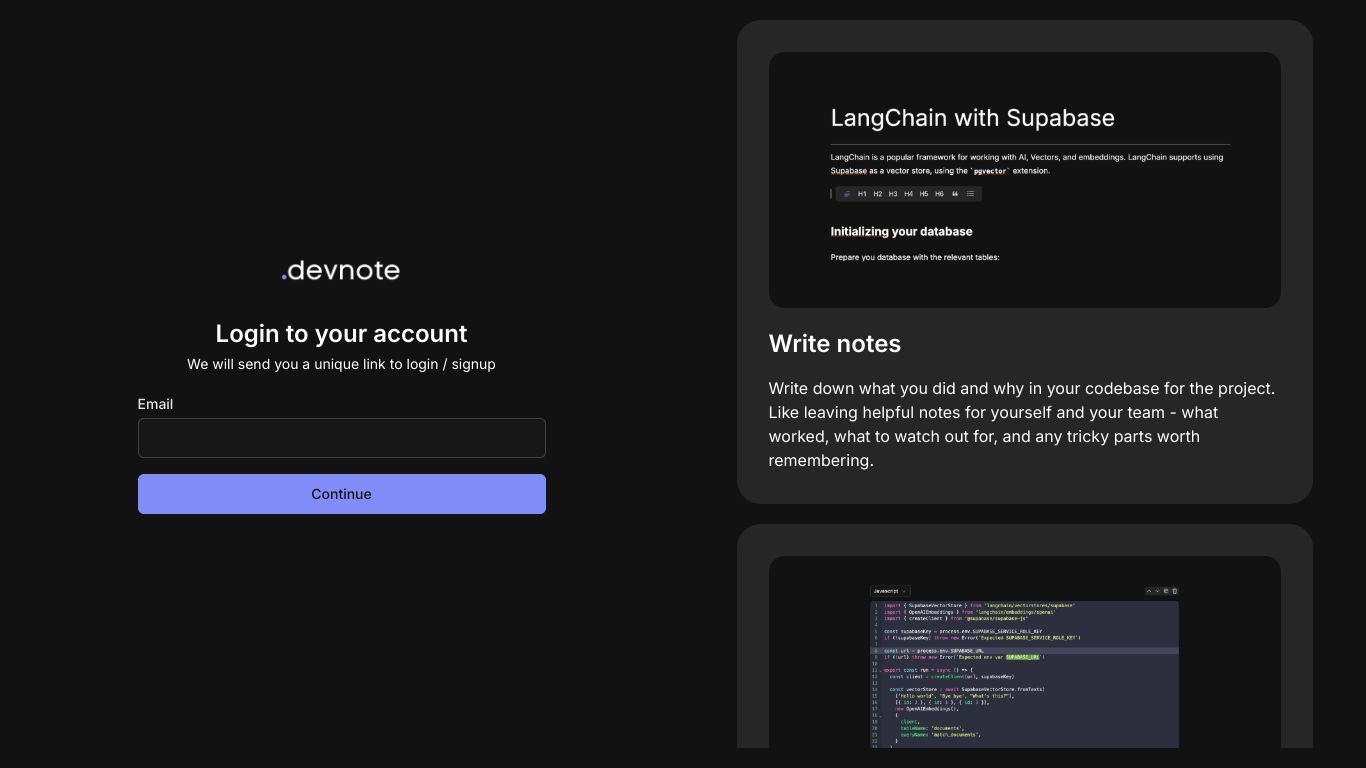Open the Javascript code editor preview image
This screenshot has height=768, width=1366.
(x=1024, y=652)
